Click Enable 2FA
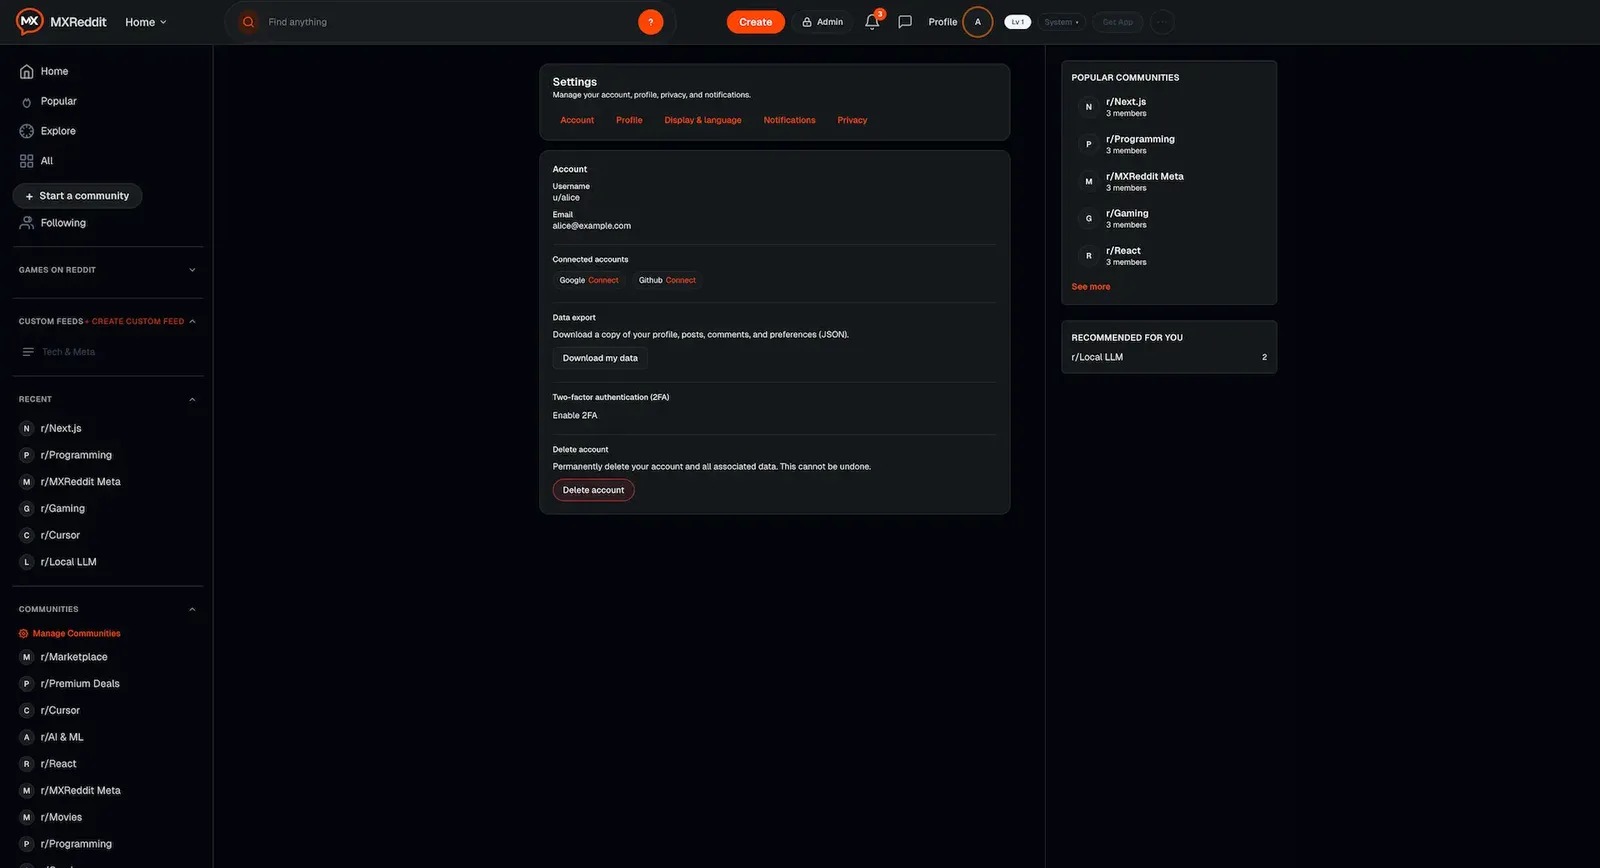Screen dimensions: 1600x868 pos(575,416)
